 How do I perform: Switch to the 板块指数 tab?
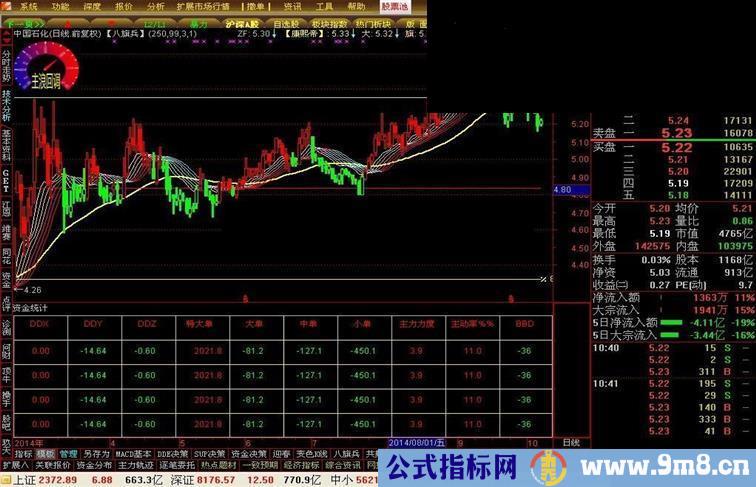pos(329,23)
